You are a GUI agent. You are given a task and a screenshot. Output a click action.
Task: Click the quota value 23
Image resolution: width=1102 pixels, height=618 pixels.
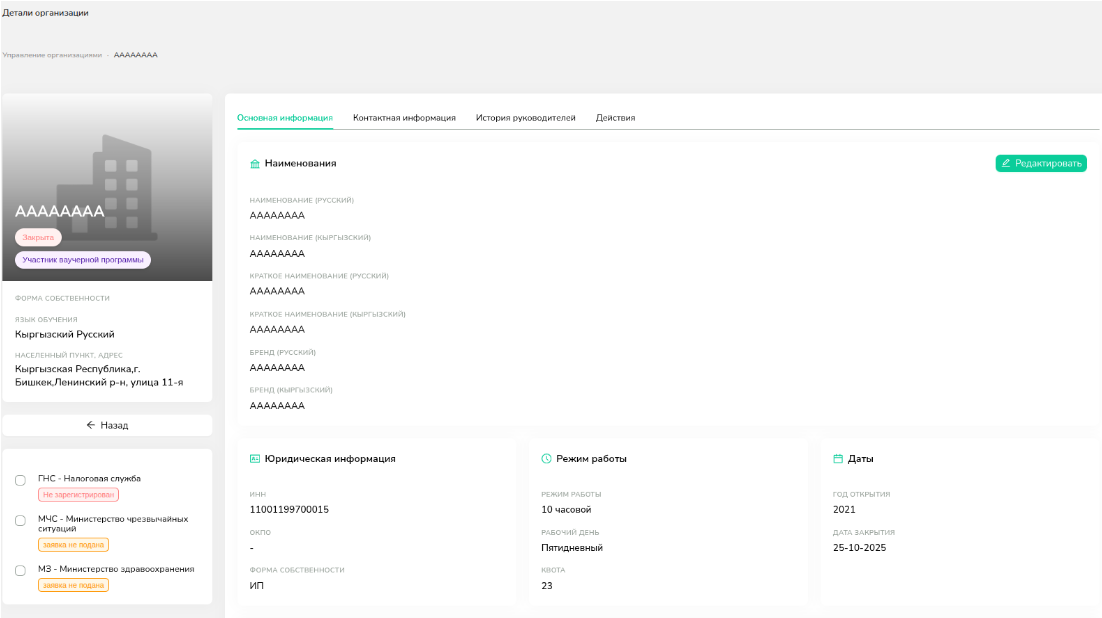click(x=547, y=586)
